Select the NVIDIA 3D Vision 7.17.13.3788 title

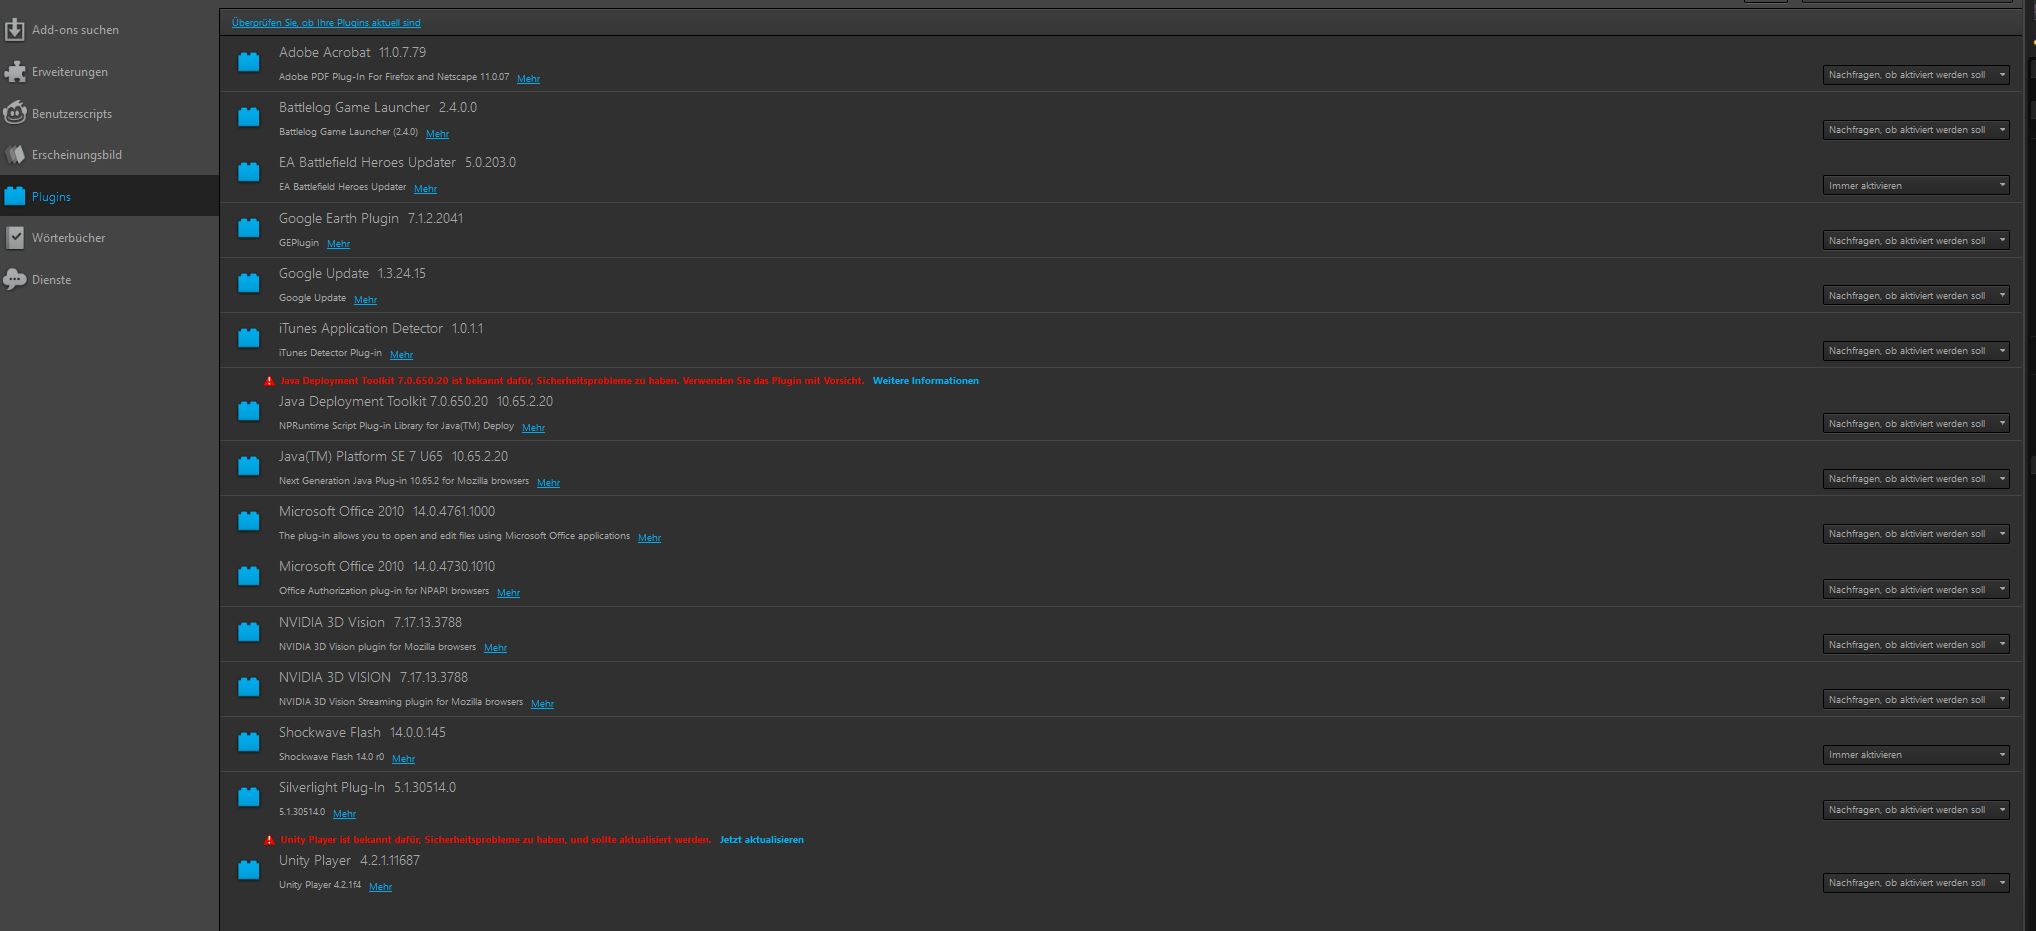pos(370,622)
